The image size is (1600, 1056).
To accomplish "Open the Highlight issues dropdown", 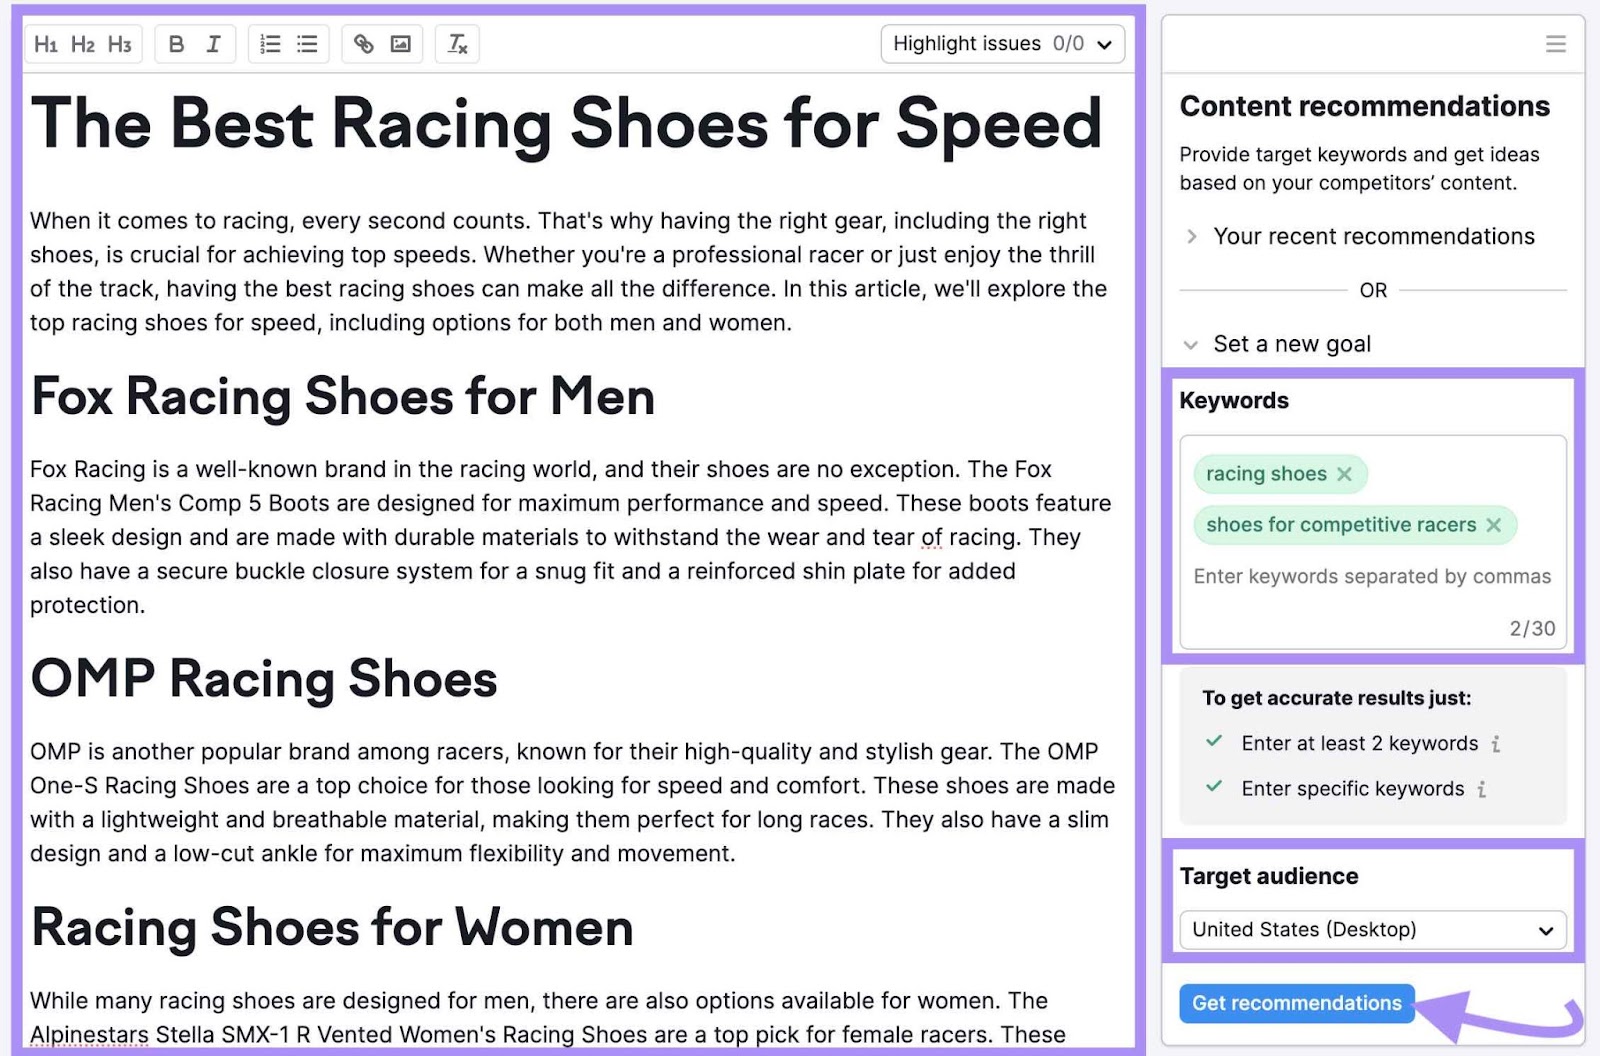I will 1002,43.
